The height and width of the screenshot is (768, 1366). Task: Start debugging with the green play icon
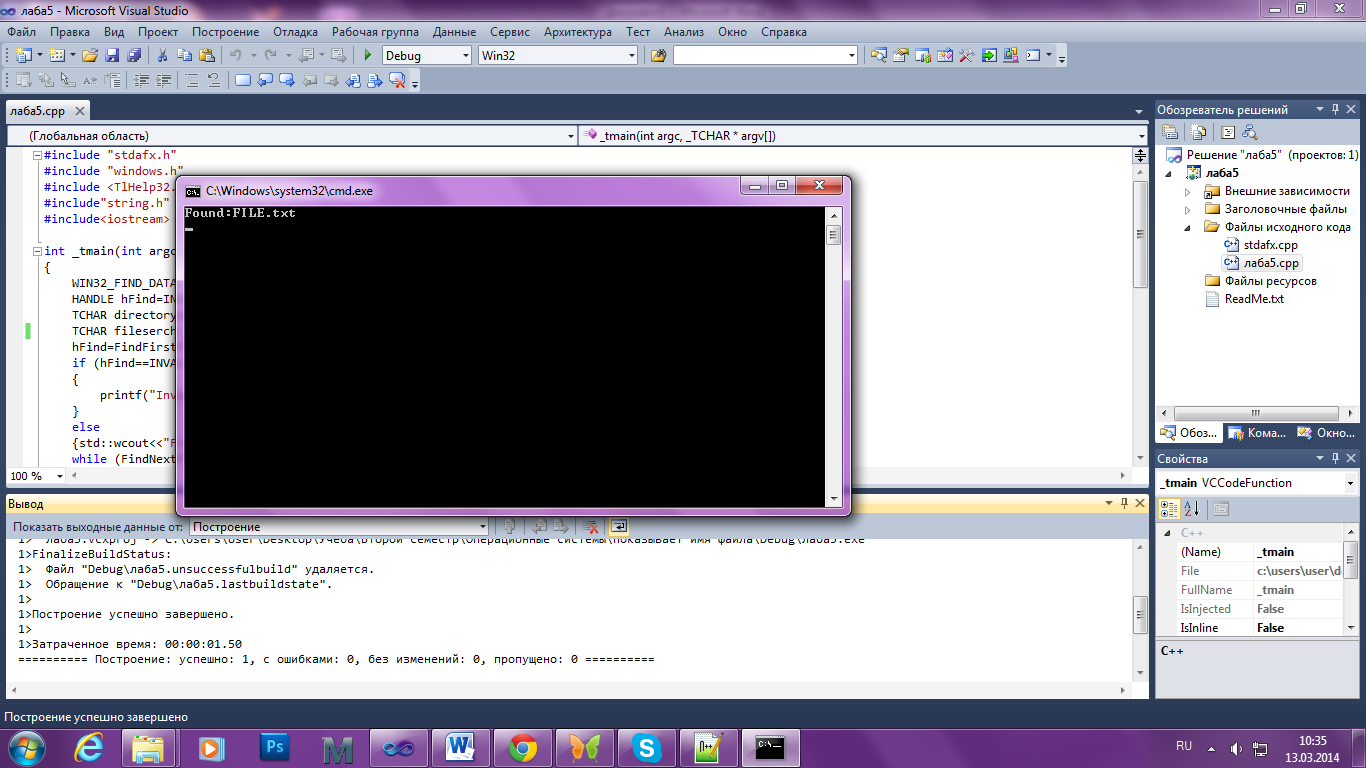coord(368,56)
